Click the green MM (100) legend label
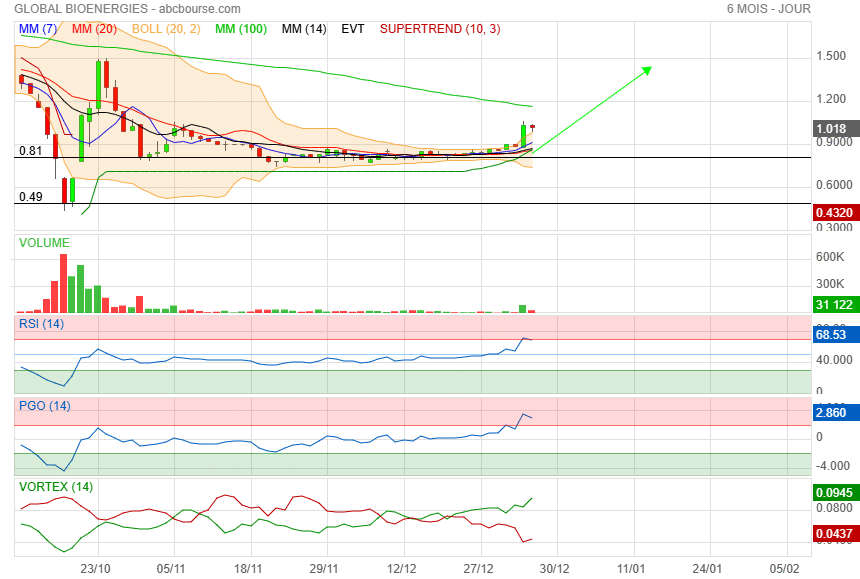The width and height of the screenshot is (860, 579). [x=241, y=29]
